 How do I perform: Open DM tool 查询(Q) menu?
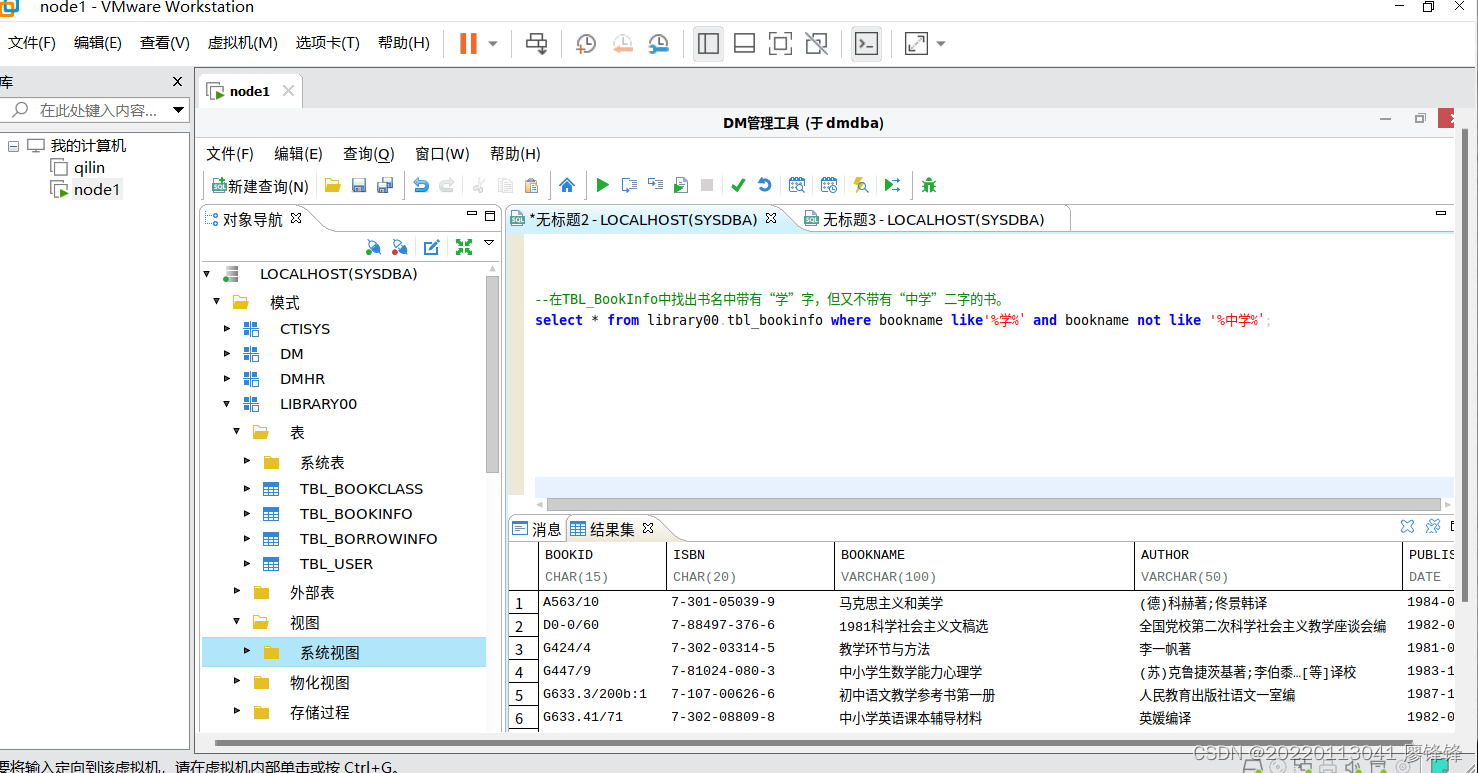pos(369,154)
